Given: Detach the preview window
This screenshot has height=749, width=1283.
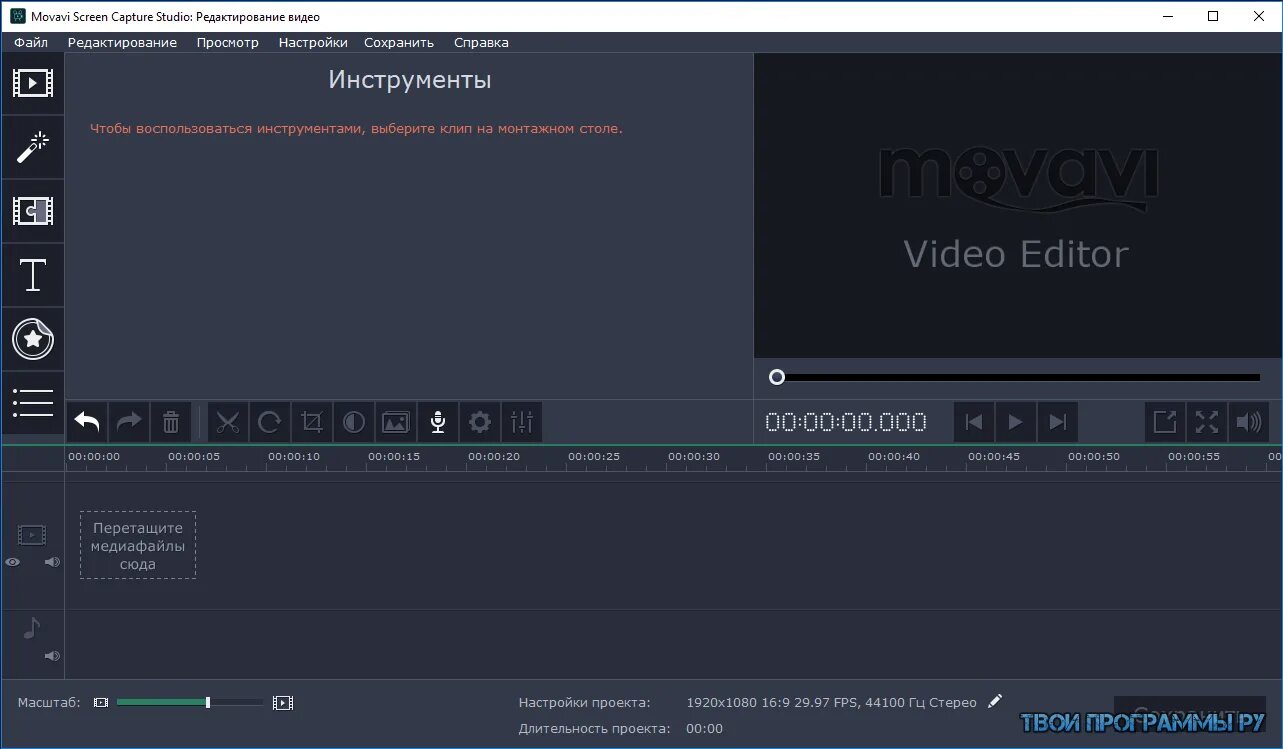Looking at the screenshot, I should [x=1165, y=422].
